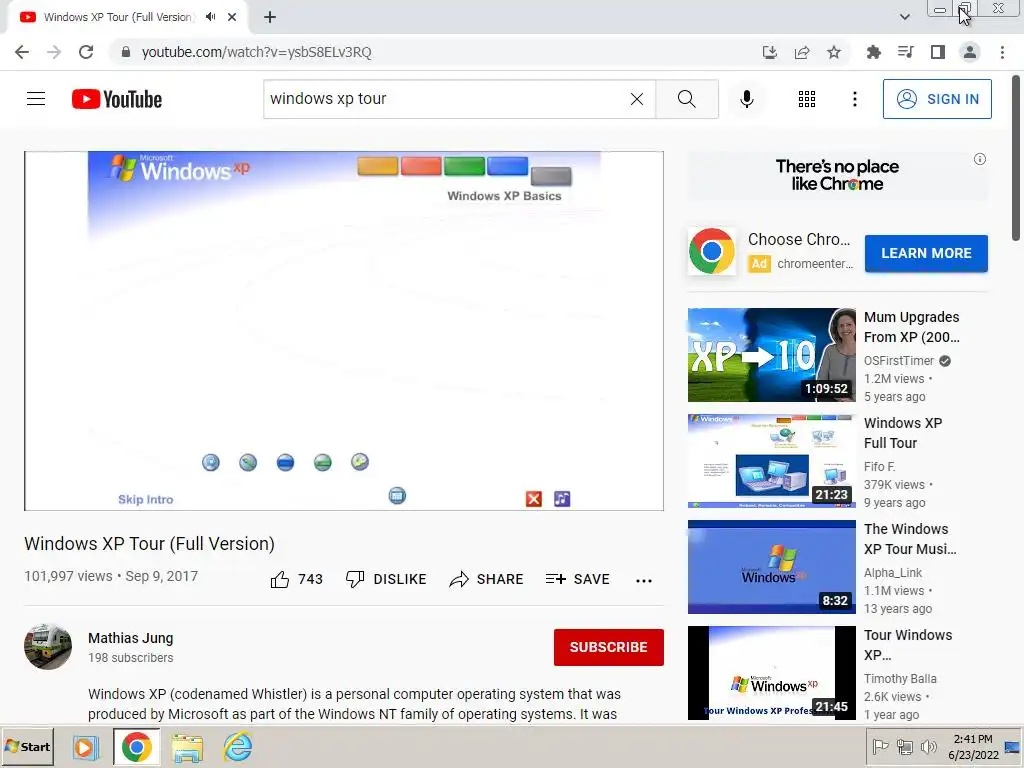Share the Windows XP Tour video

[x=487, y=579]
